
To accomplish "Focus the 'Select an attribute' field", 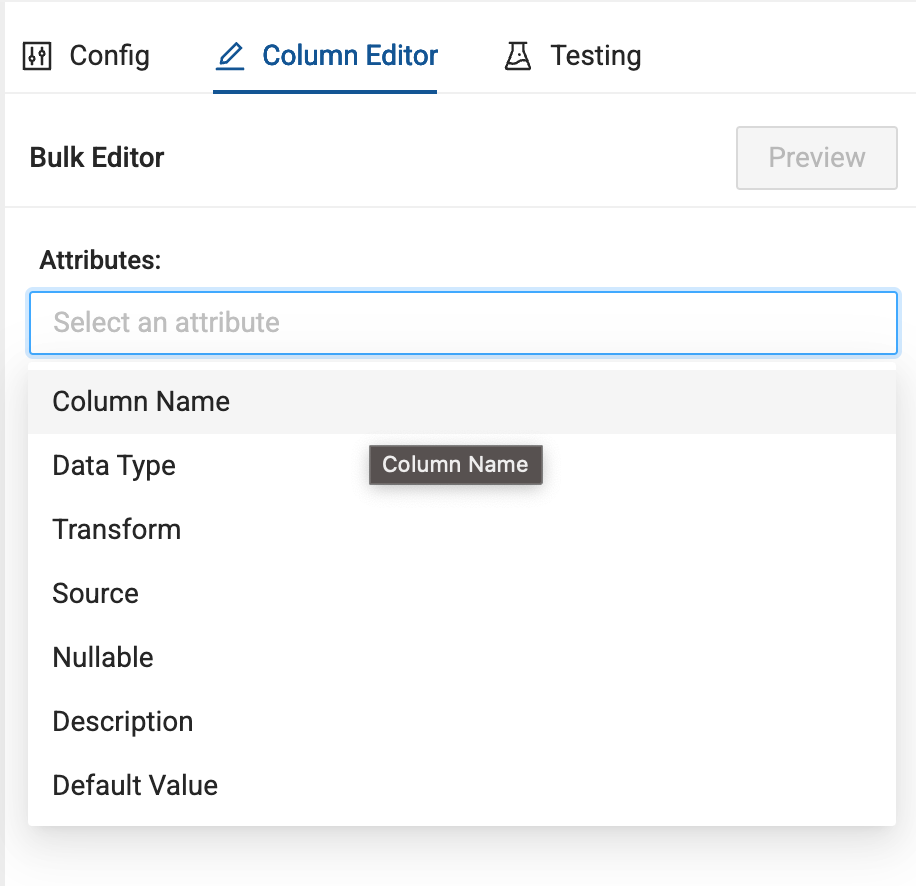I will pyautogui.click(x=463, y=323).
